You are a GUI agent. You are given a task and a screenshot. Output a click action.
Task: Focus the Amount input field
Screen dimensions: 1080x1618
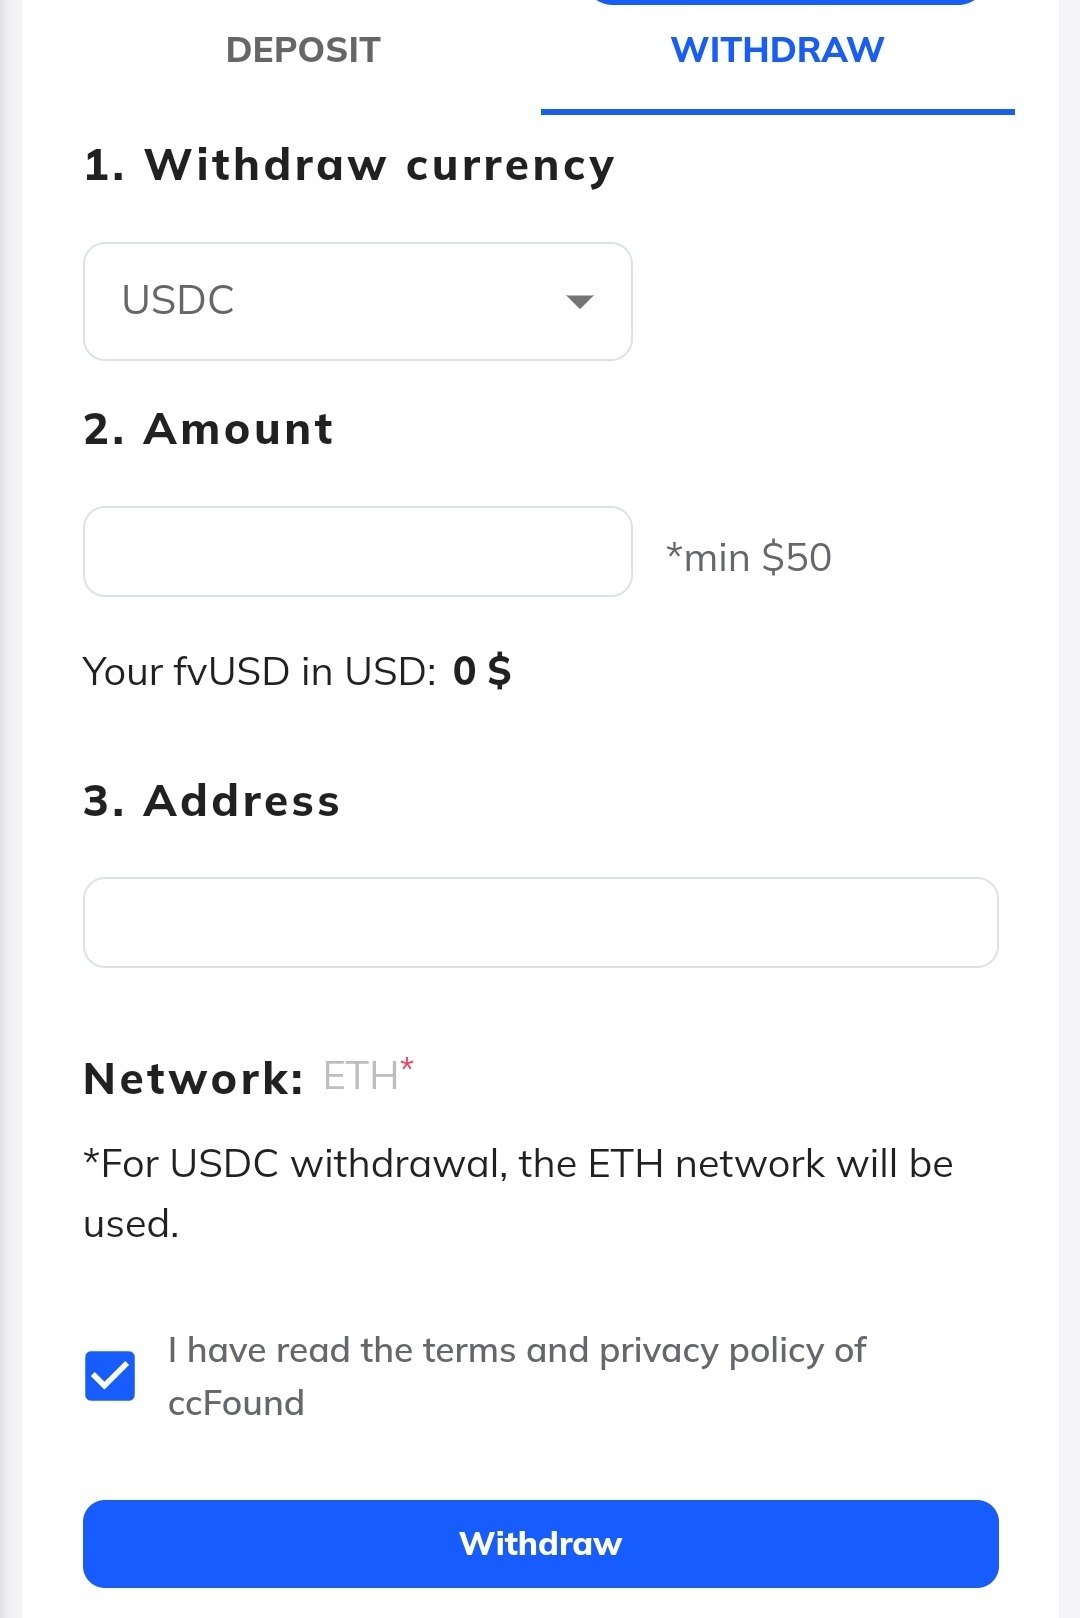(x=357, y=552)
